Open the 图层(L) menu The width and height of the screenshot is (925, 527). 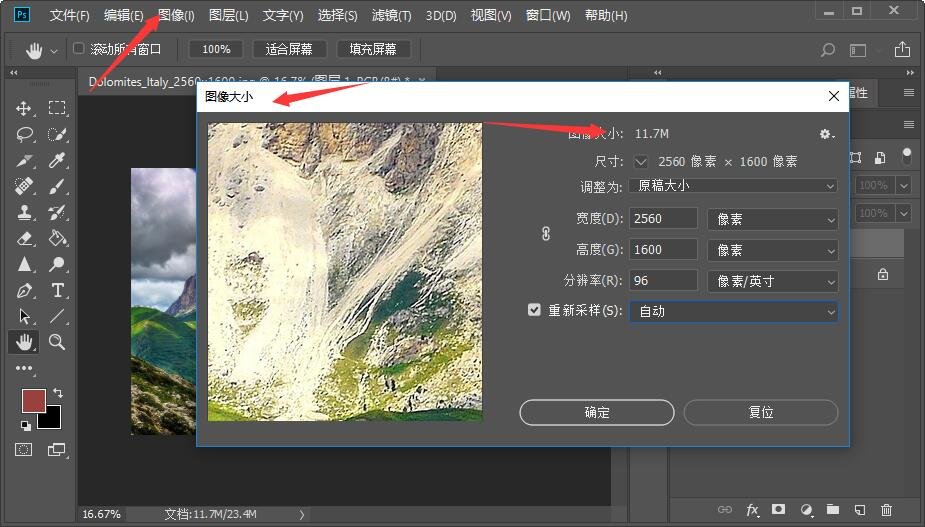point(228,15)
